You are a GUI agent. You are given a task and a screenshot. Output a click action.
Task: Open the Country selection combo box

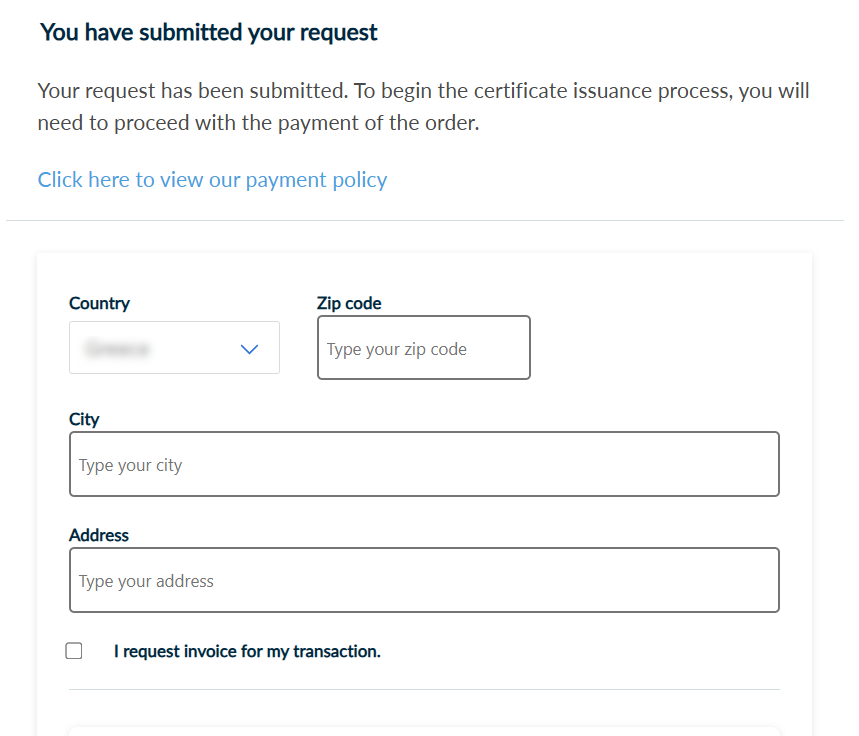coord(174,347)
